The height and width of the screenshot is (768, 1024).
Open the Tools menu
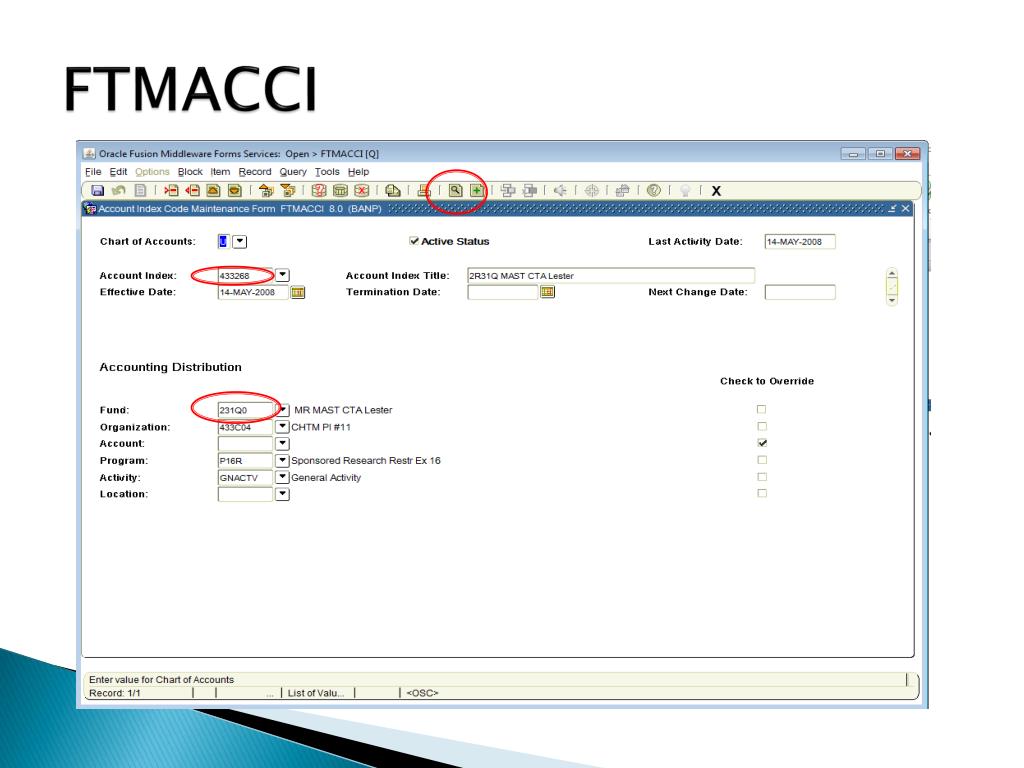[327, 172]
